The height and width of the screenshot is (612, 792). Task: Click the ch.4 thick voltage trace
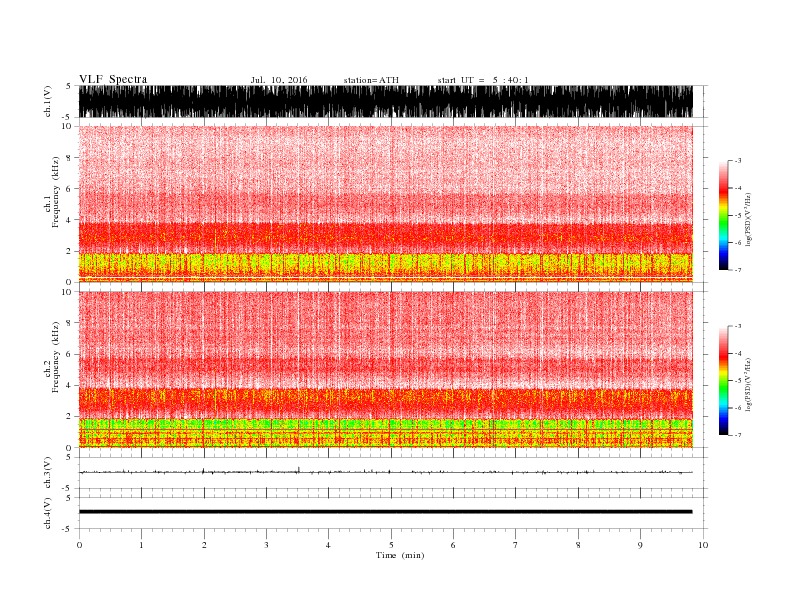coord(385,512)
